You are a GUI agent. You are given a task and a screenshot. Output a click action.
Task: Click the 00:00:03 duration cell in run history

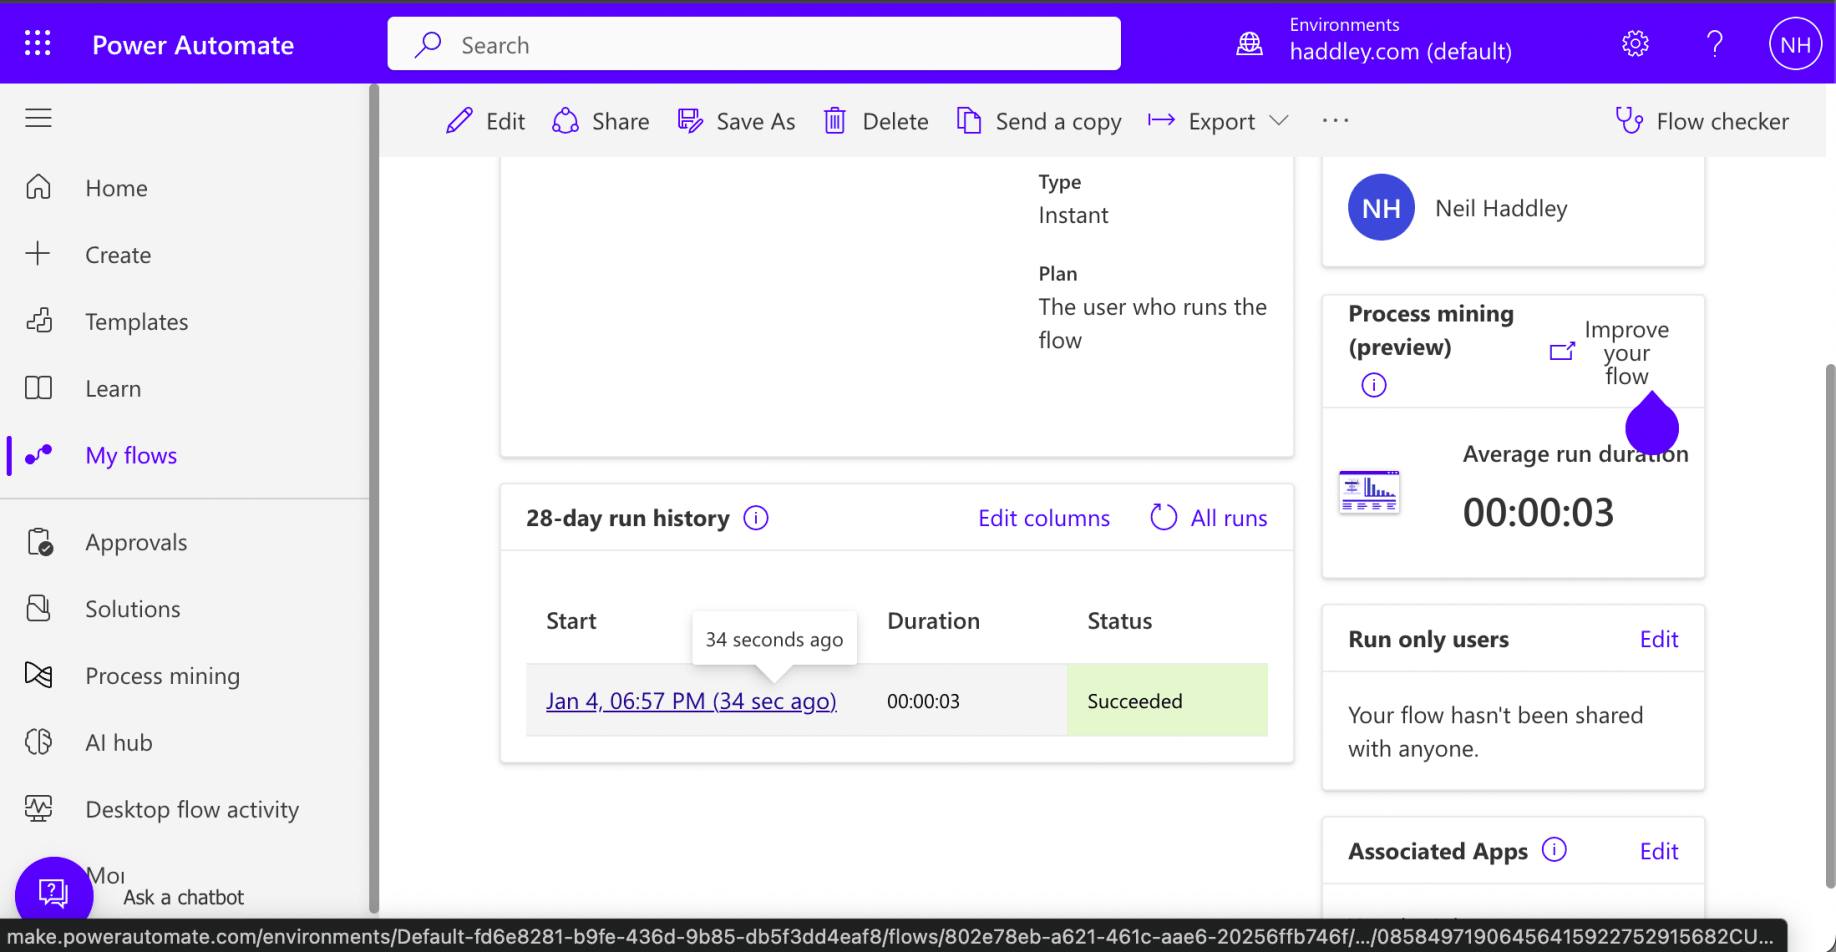click(923, 701)
